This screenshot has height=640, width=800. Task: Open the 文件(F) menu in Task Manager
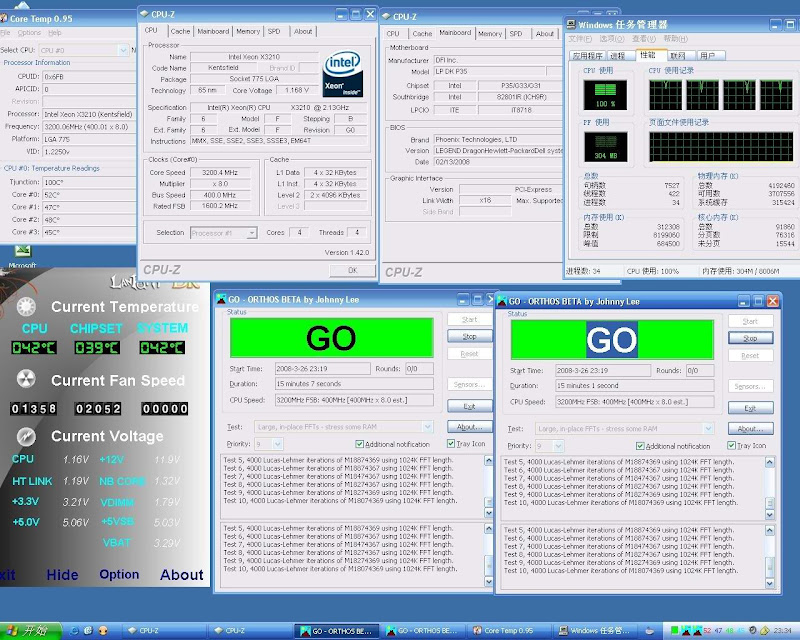tap(580, 39)
